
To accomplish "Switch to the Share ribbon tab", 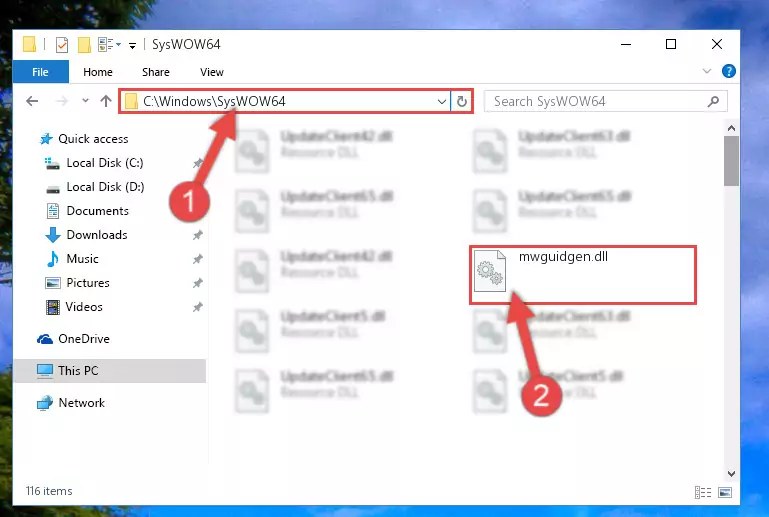I will pyautogui.click(x=156, y=72).
